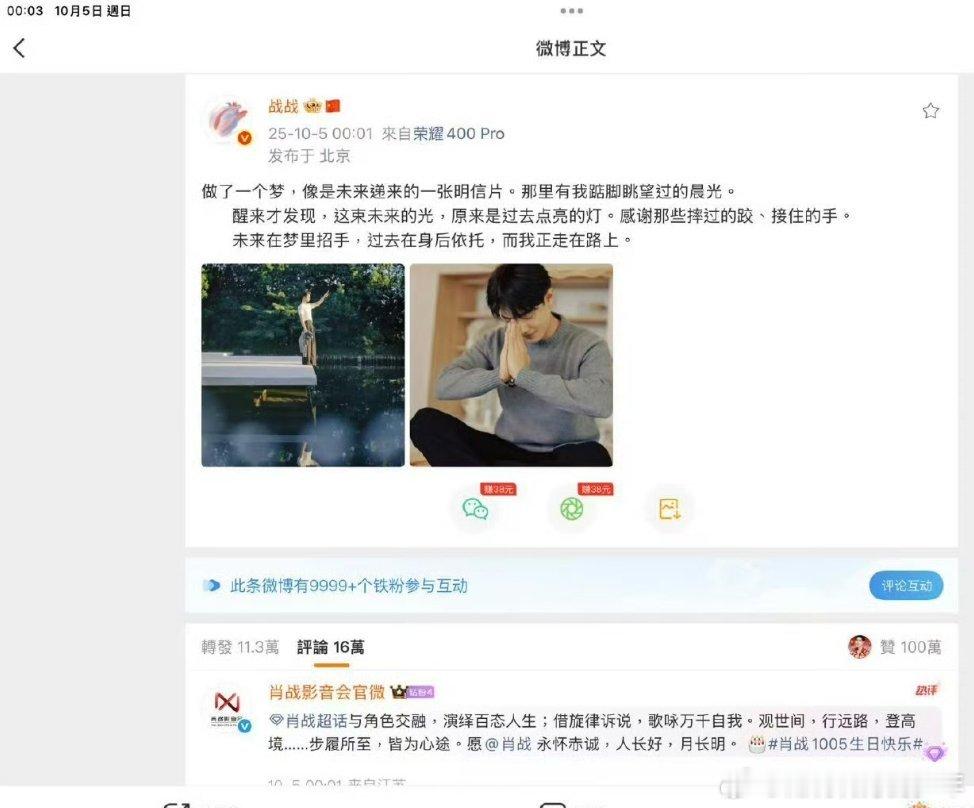Image resolution: width=974 pixels, height=808 pixels.
Task: Open the praying hands photo thumbnail
Action: [511, 365]
